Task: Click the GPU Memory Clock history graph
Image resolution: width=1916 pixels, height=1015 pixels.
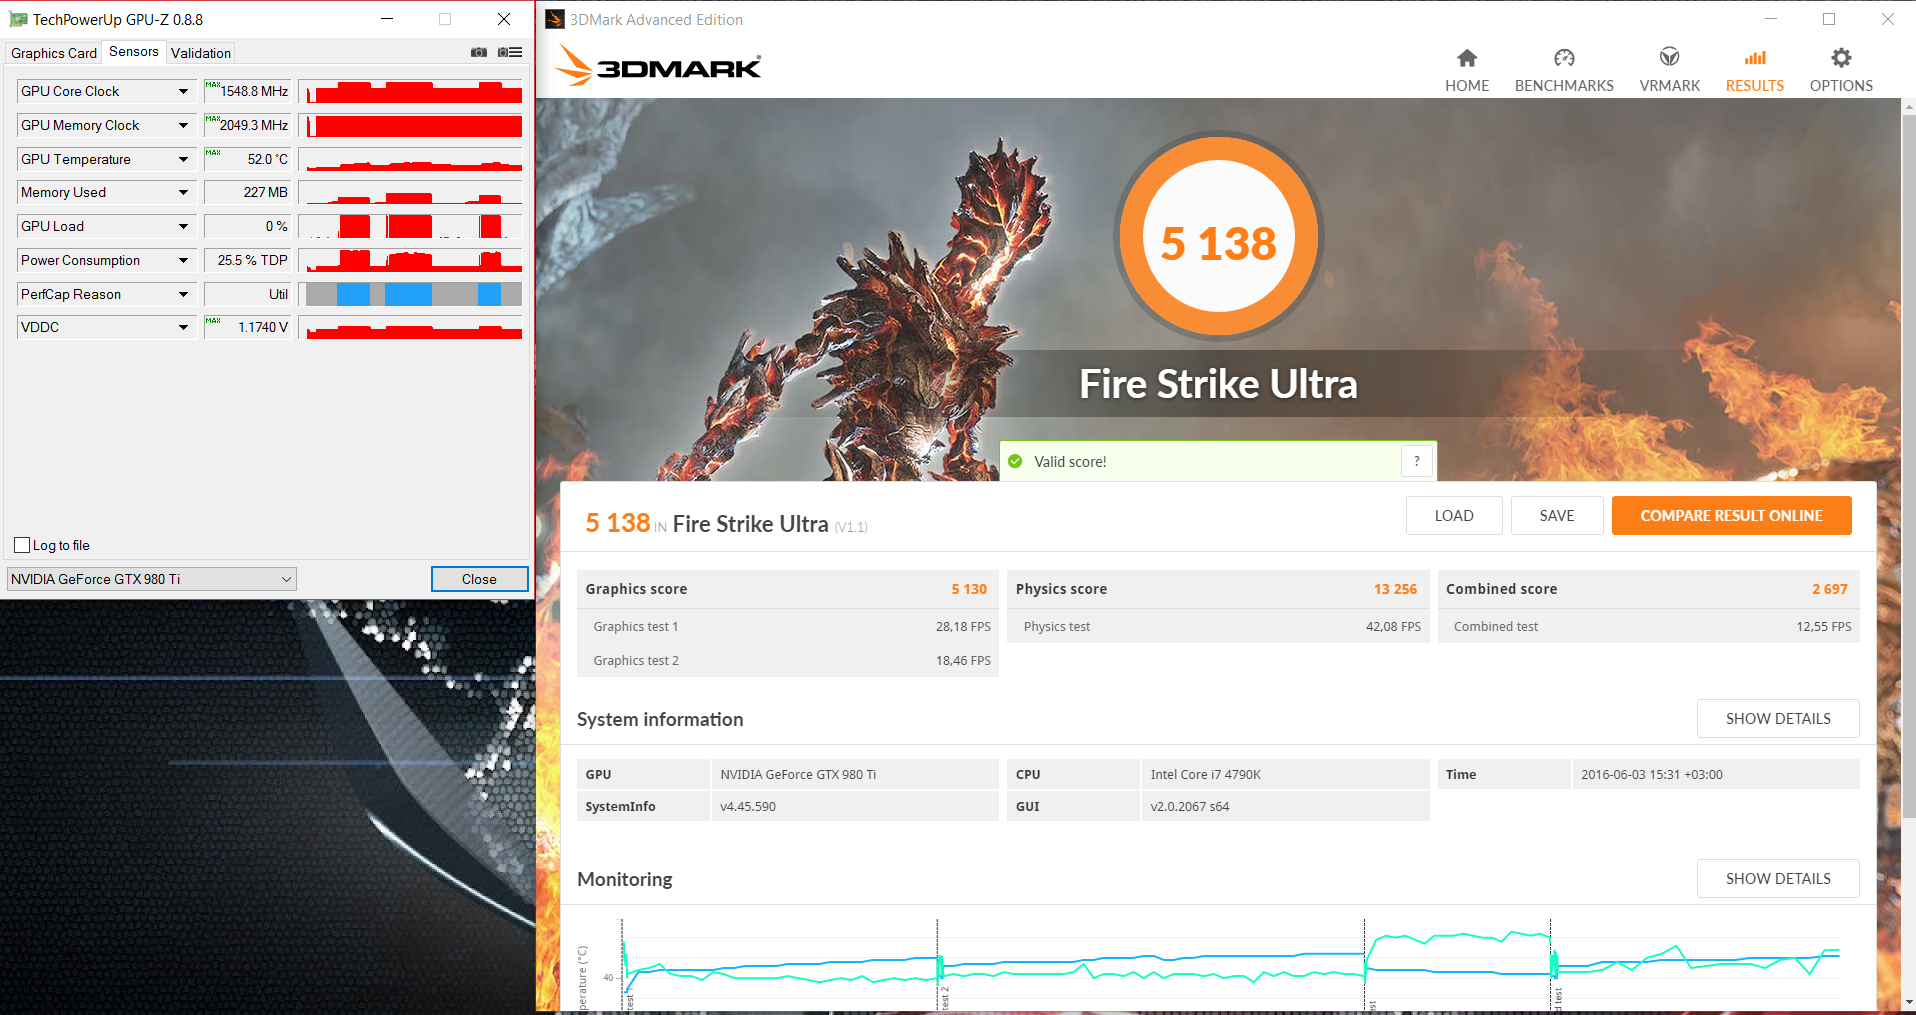Action: (411, 125)
